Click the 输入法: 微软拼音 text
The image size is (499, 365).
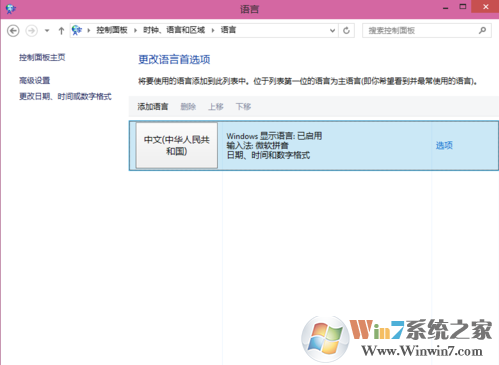click(x=257, y=145)
